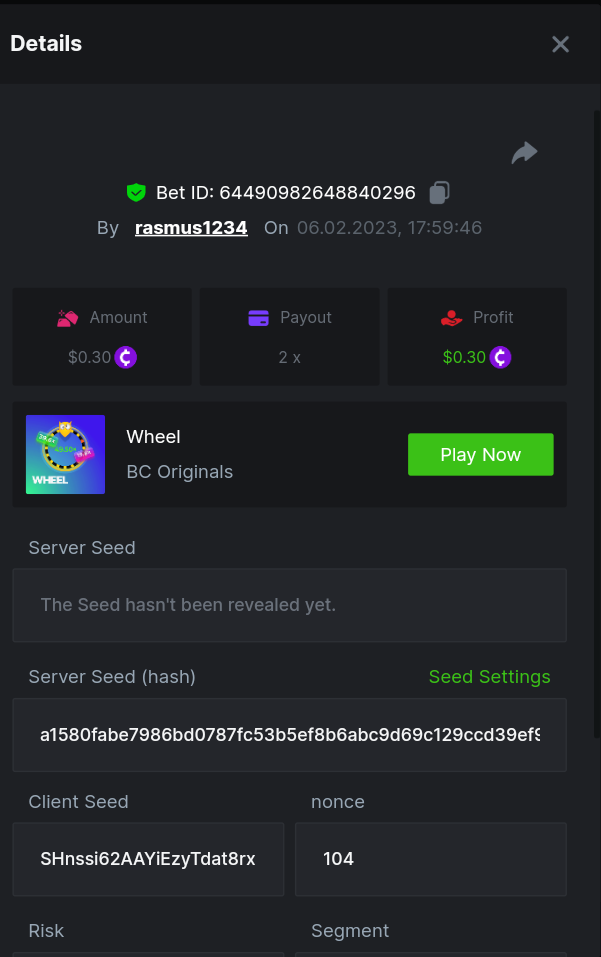This screenshot has width=601, height=957.
Task: Click the Server Seed field
Action: click(289, 605)
